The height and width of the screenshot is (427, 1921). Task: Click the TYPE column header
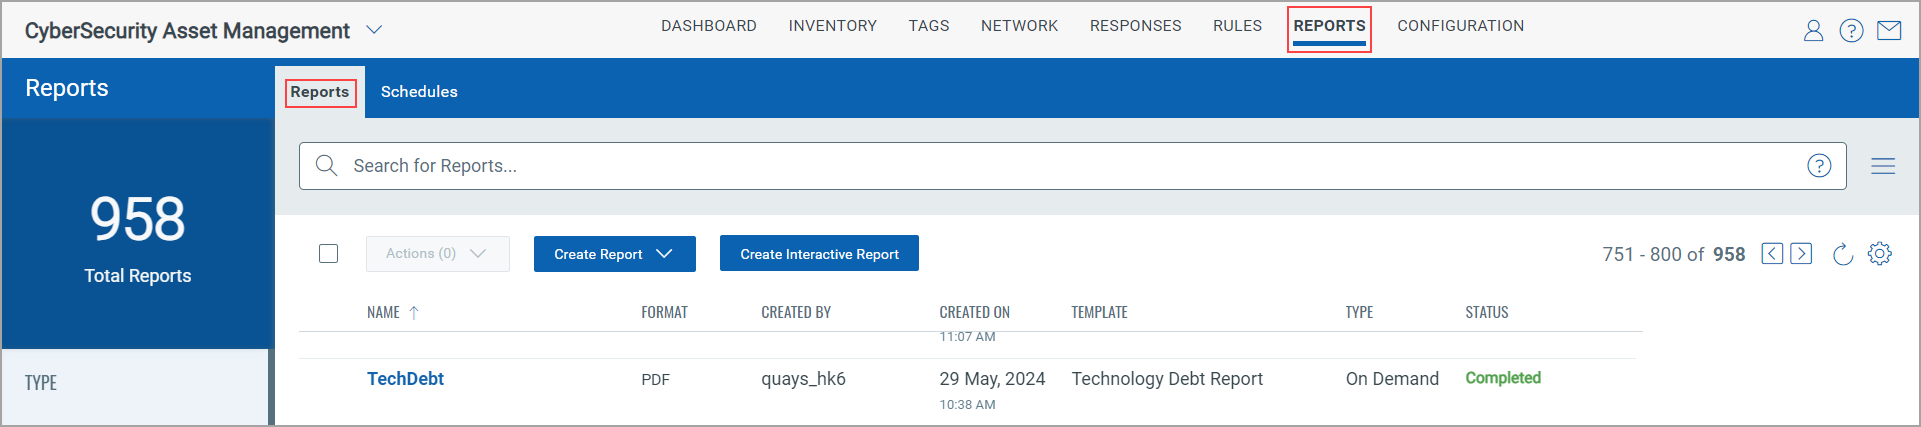click(1359, 313)
